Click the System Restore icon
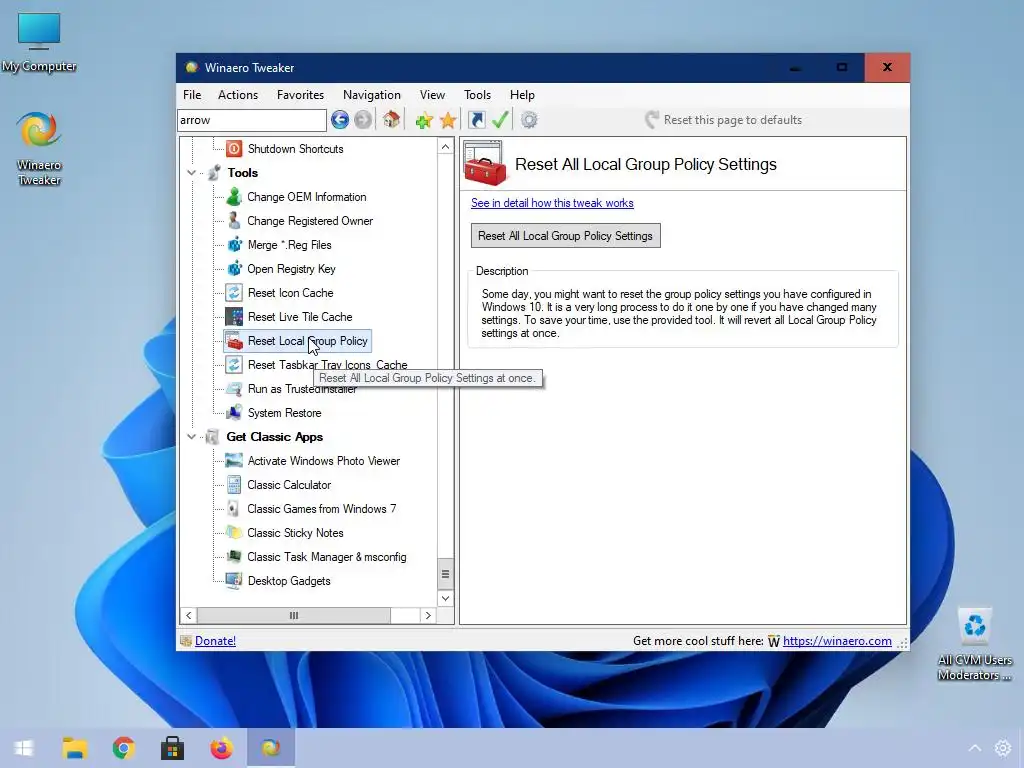This screenshot has height=768, width=1024. tap(234, 413)
